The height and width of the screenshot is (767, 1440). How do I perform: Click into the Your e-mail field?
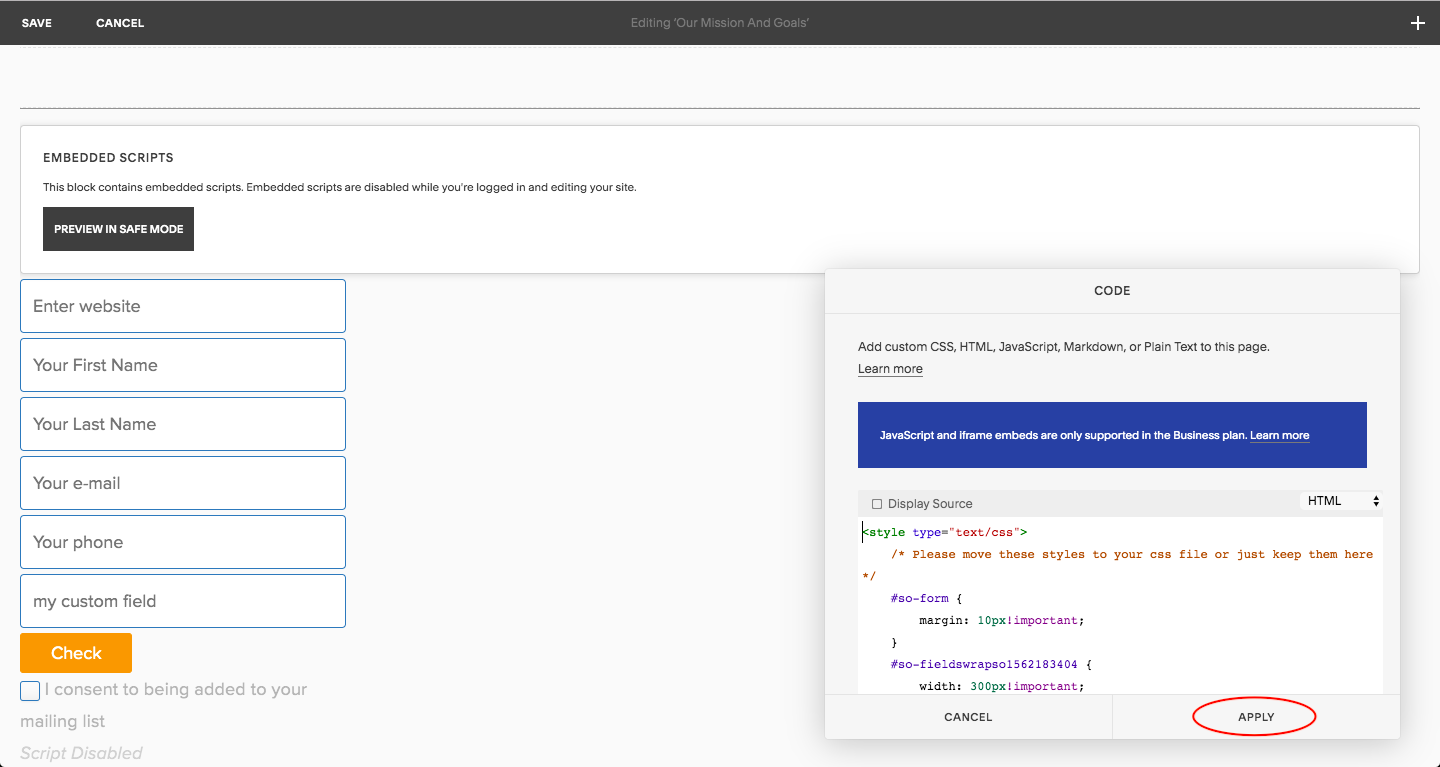click(183, 483)
